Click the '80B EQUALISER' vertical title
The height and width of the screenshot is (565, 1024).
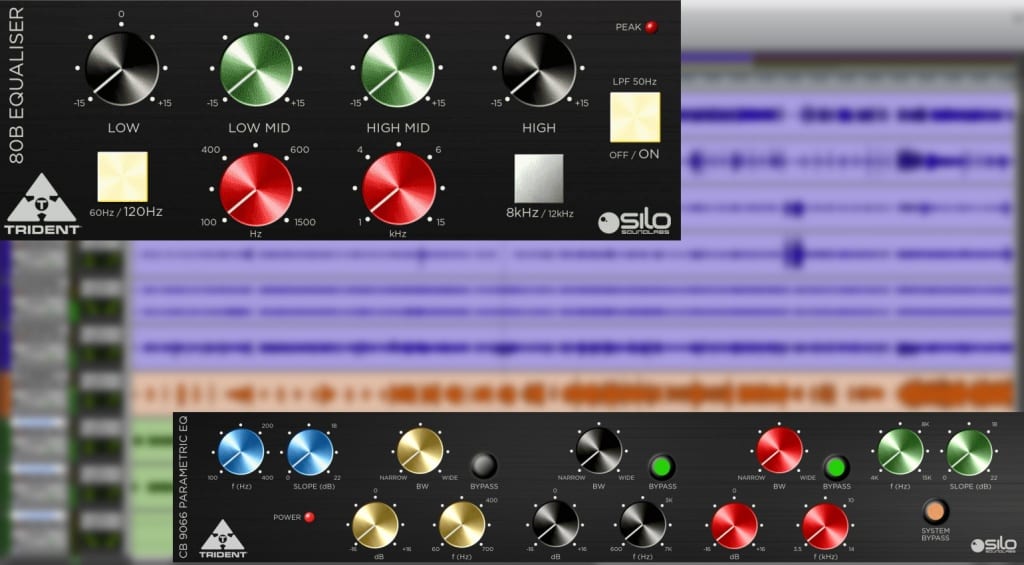[x=16, y=86]
